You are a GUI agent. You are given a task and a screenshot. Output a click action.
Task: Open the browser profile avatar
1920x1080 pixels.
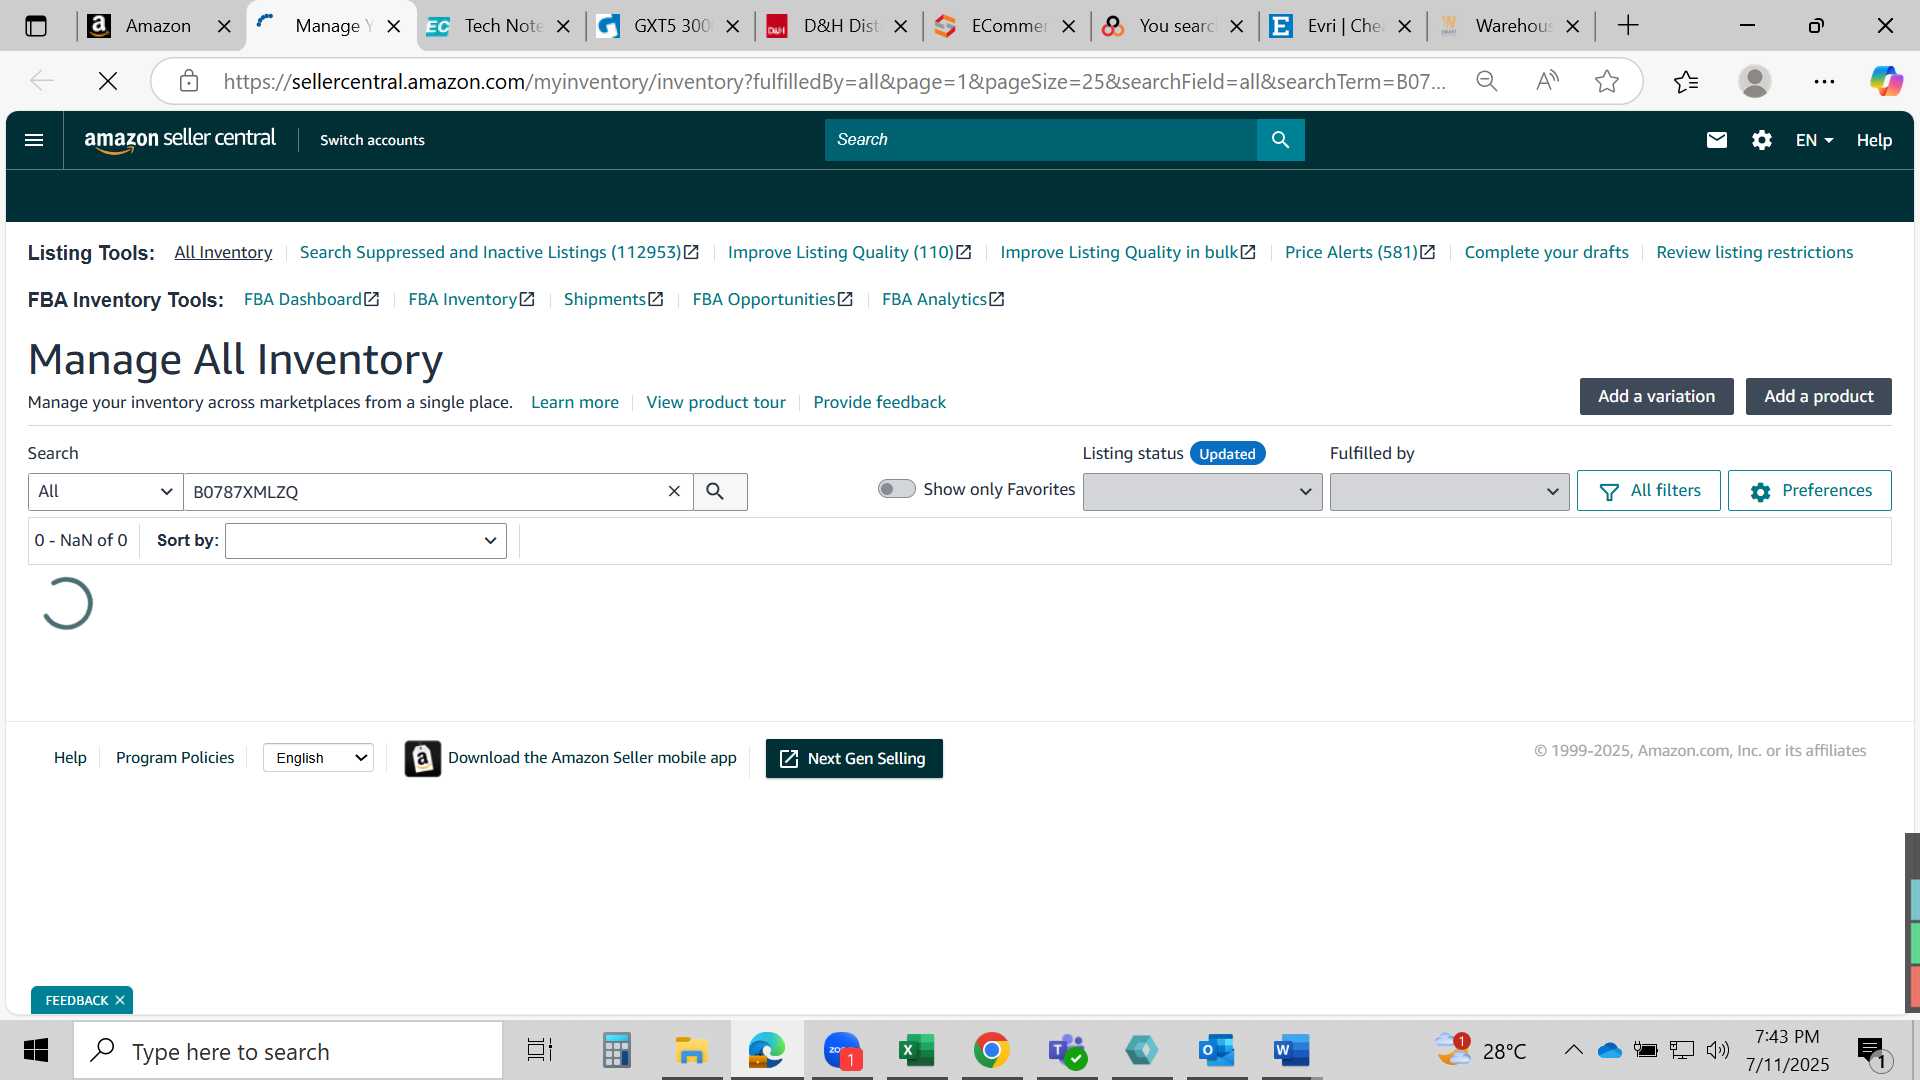pyautogui.click(x=1755, y=81)
